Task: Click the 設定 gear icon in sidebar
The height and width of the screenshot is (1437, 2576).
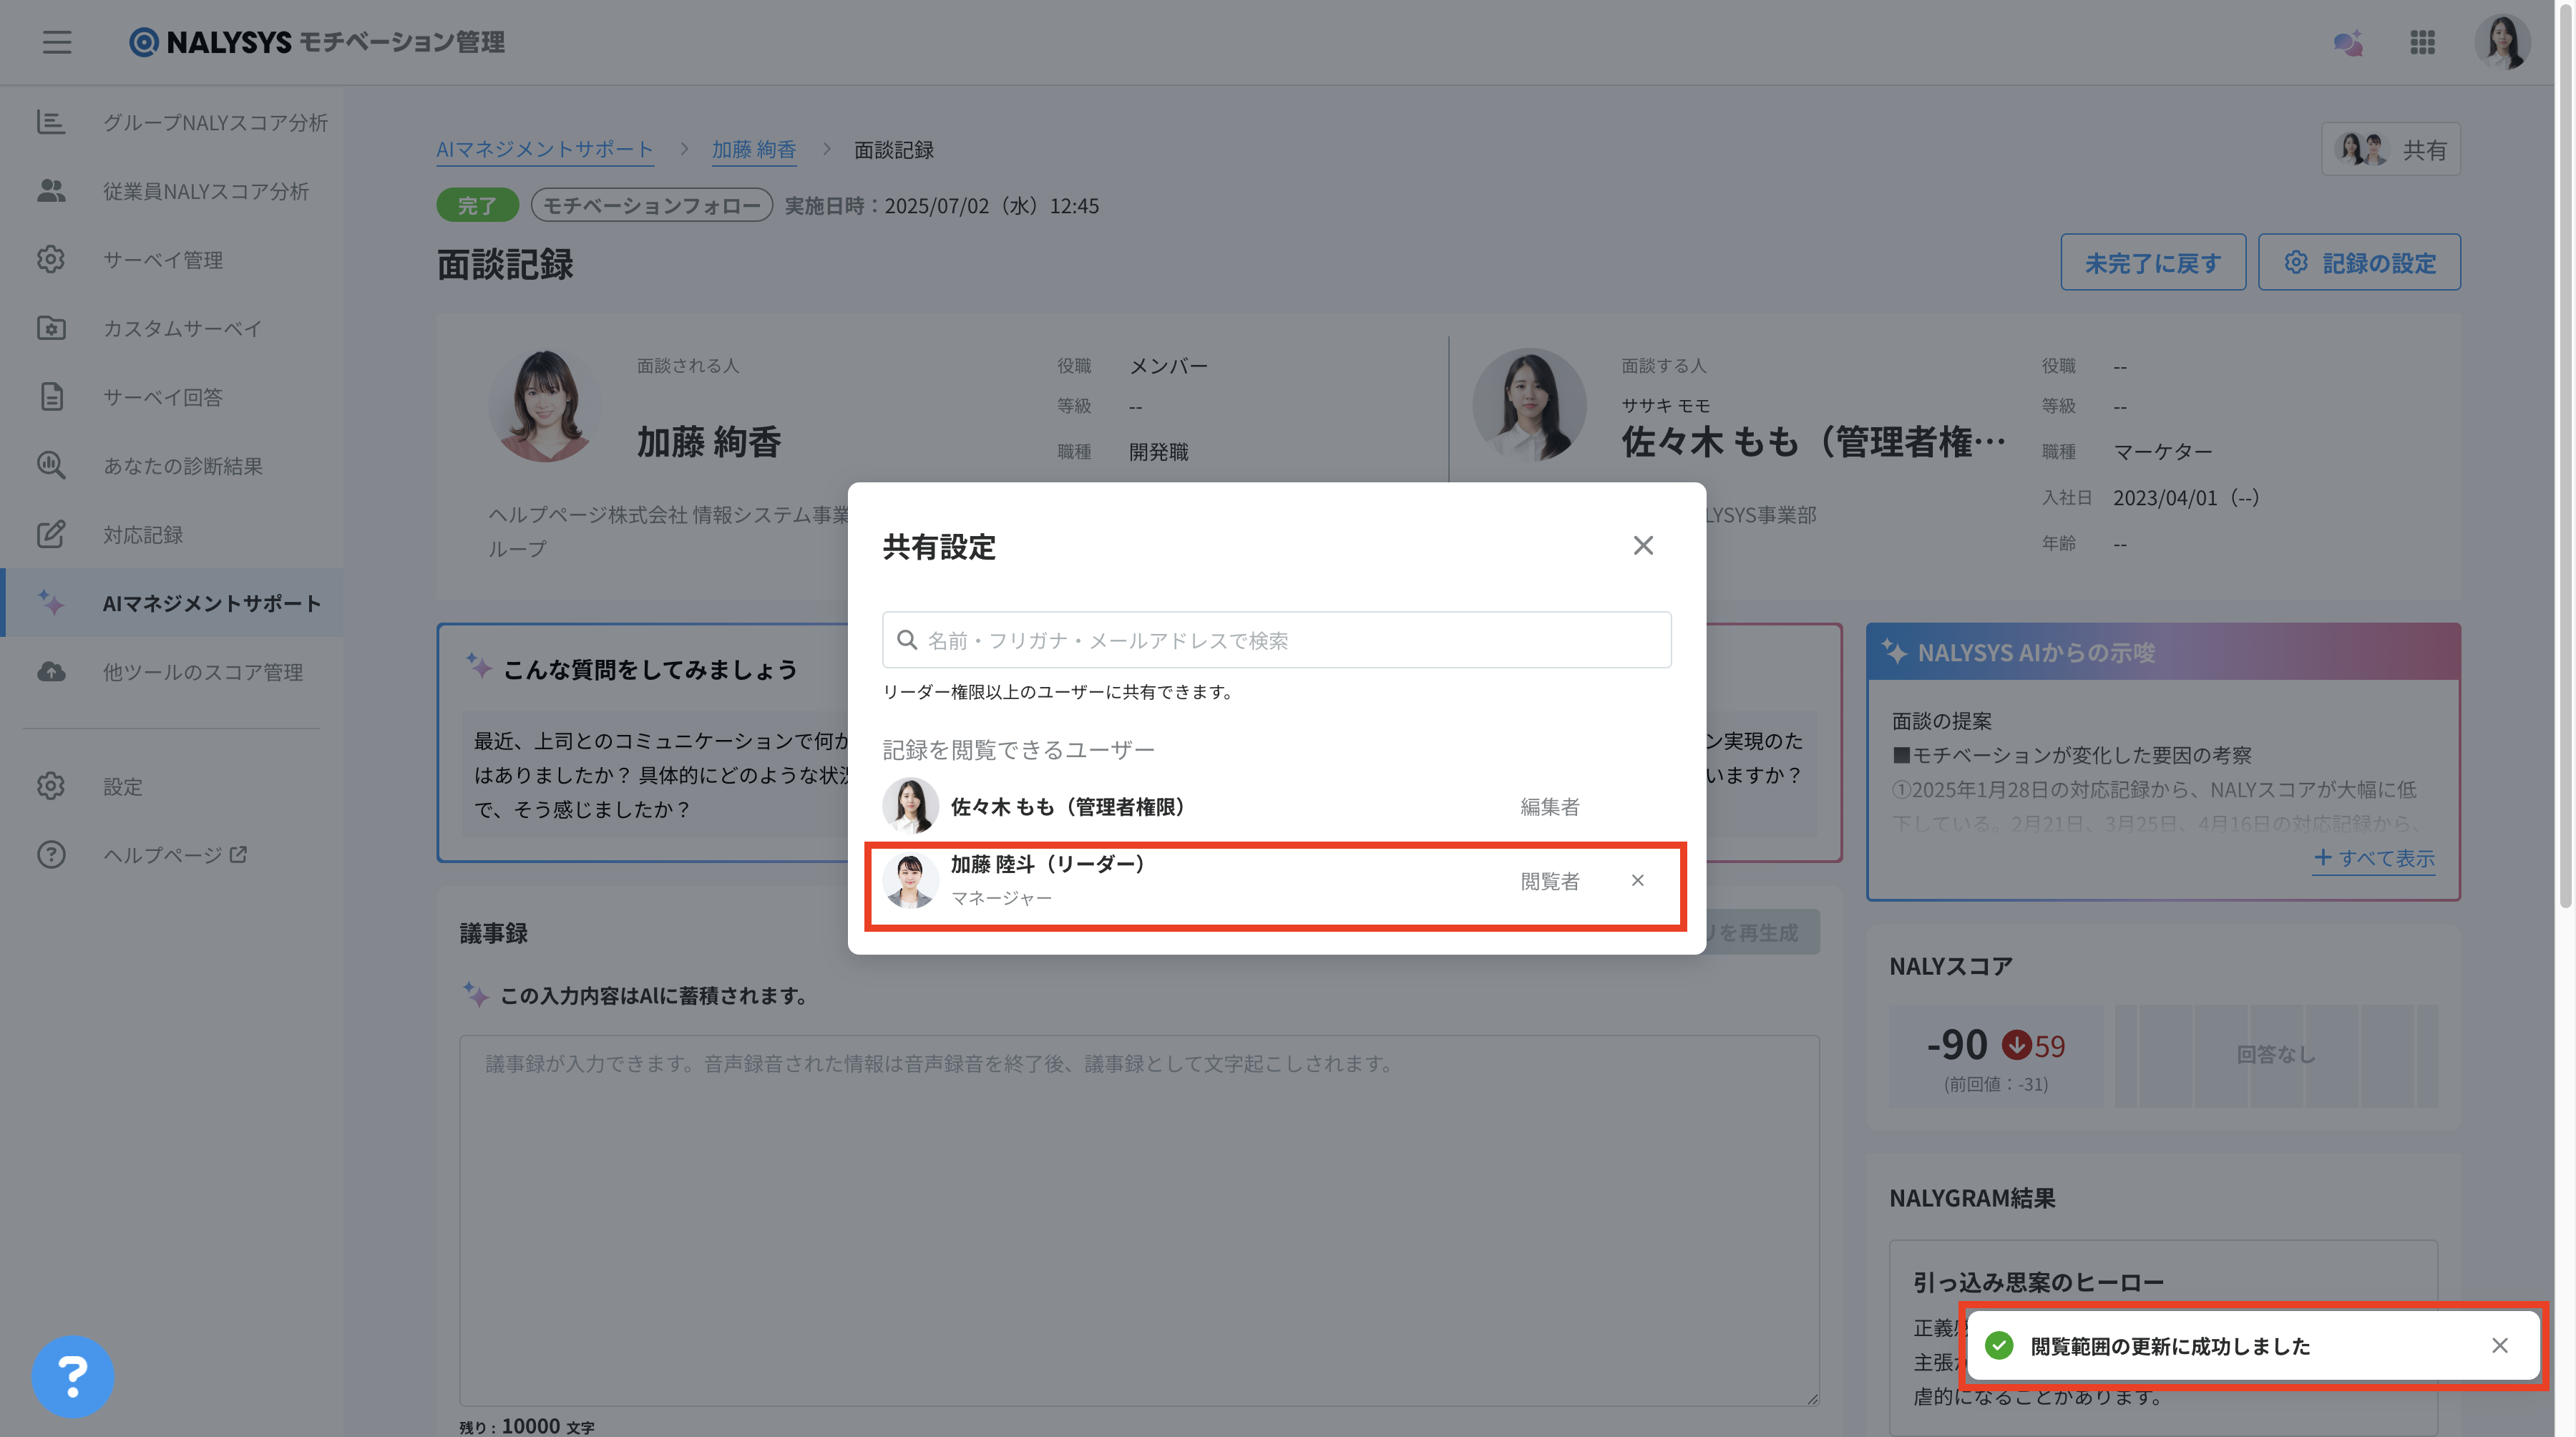Action: pos(51,786)
